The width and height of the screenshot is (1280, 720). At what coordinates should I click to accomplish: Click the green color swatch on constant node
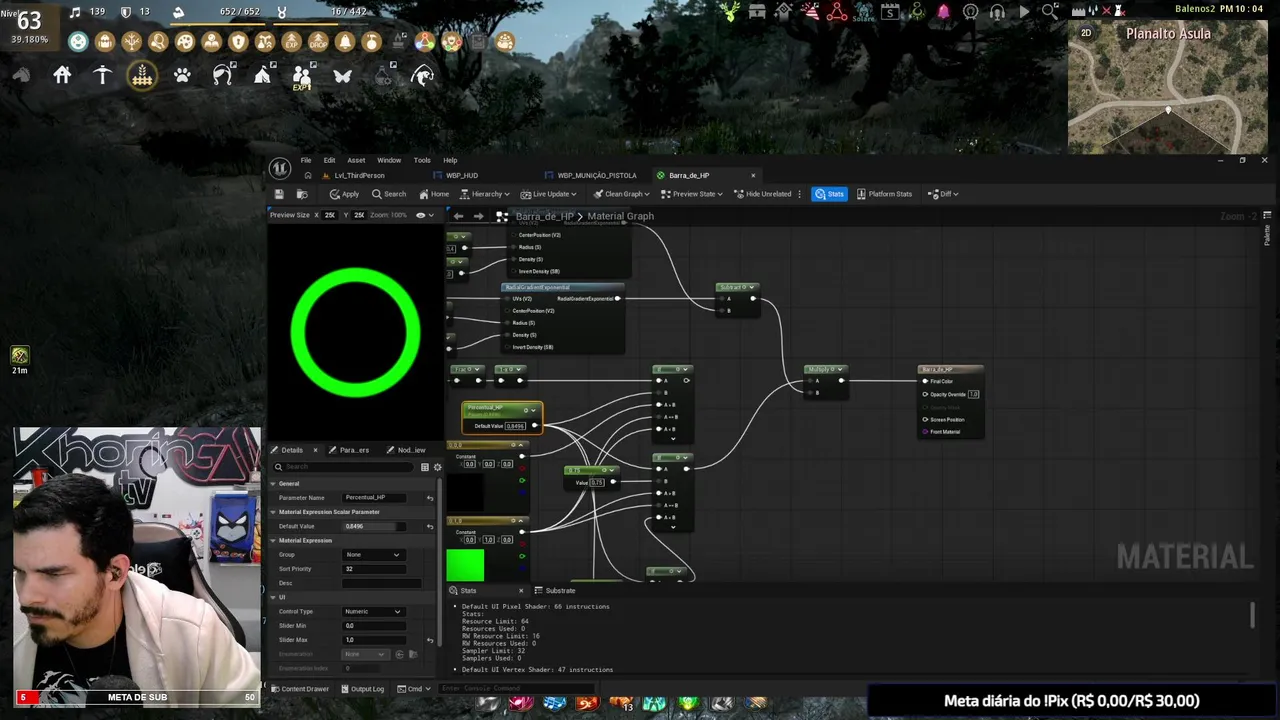pos(465,565)
